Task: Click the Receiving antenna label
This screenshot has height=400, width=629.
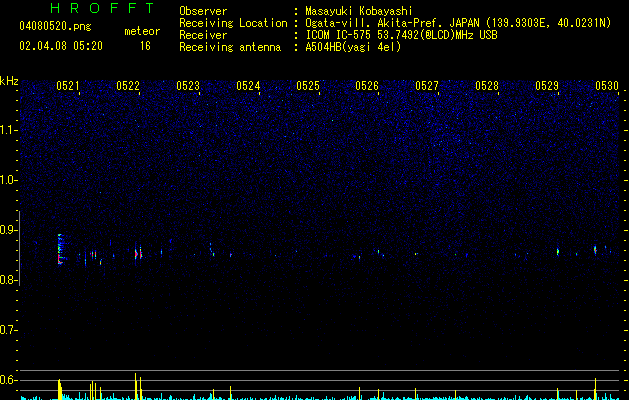Action: click(x=230, y=47)
